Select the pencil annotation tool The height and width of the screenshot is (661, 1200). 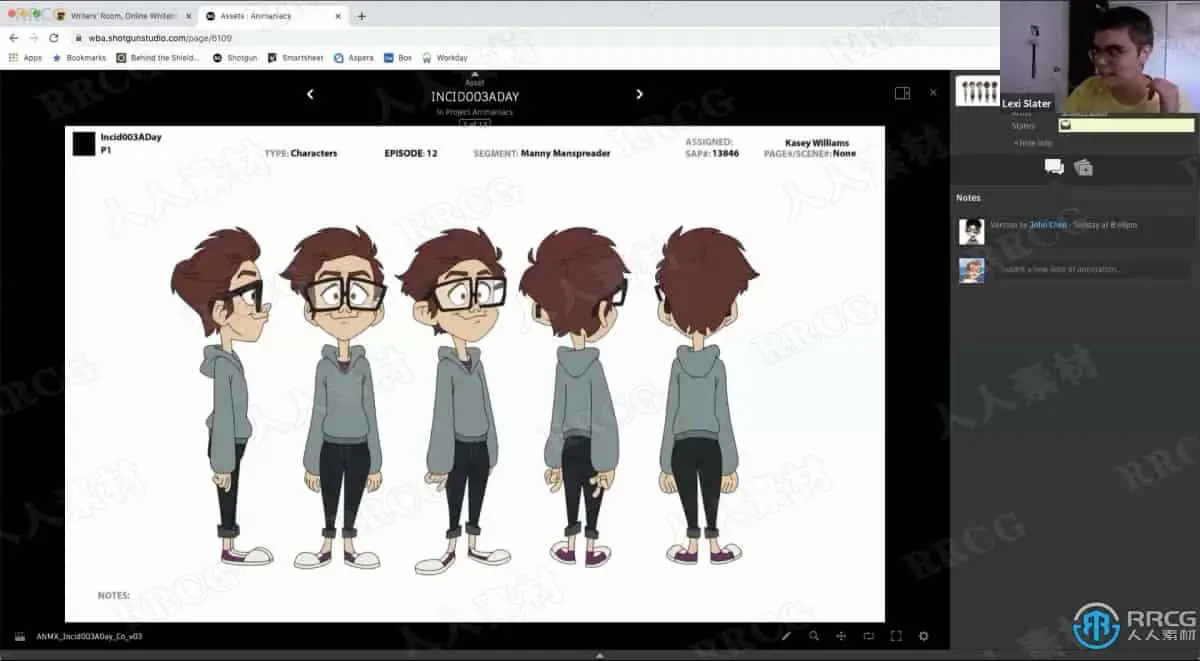coord(786,636)
